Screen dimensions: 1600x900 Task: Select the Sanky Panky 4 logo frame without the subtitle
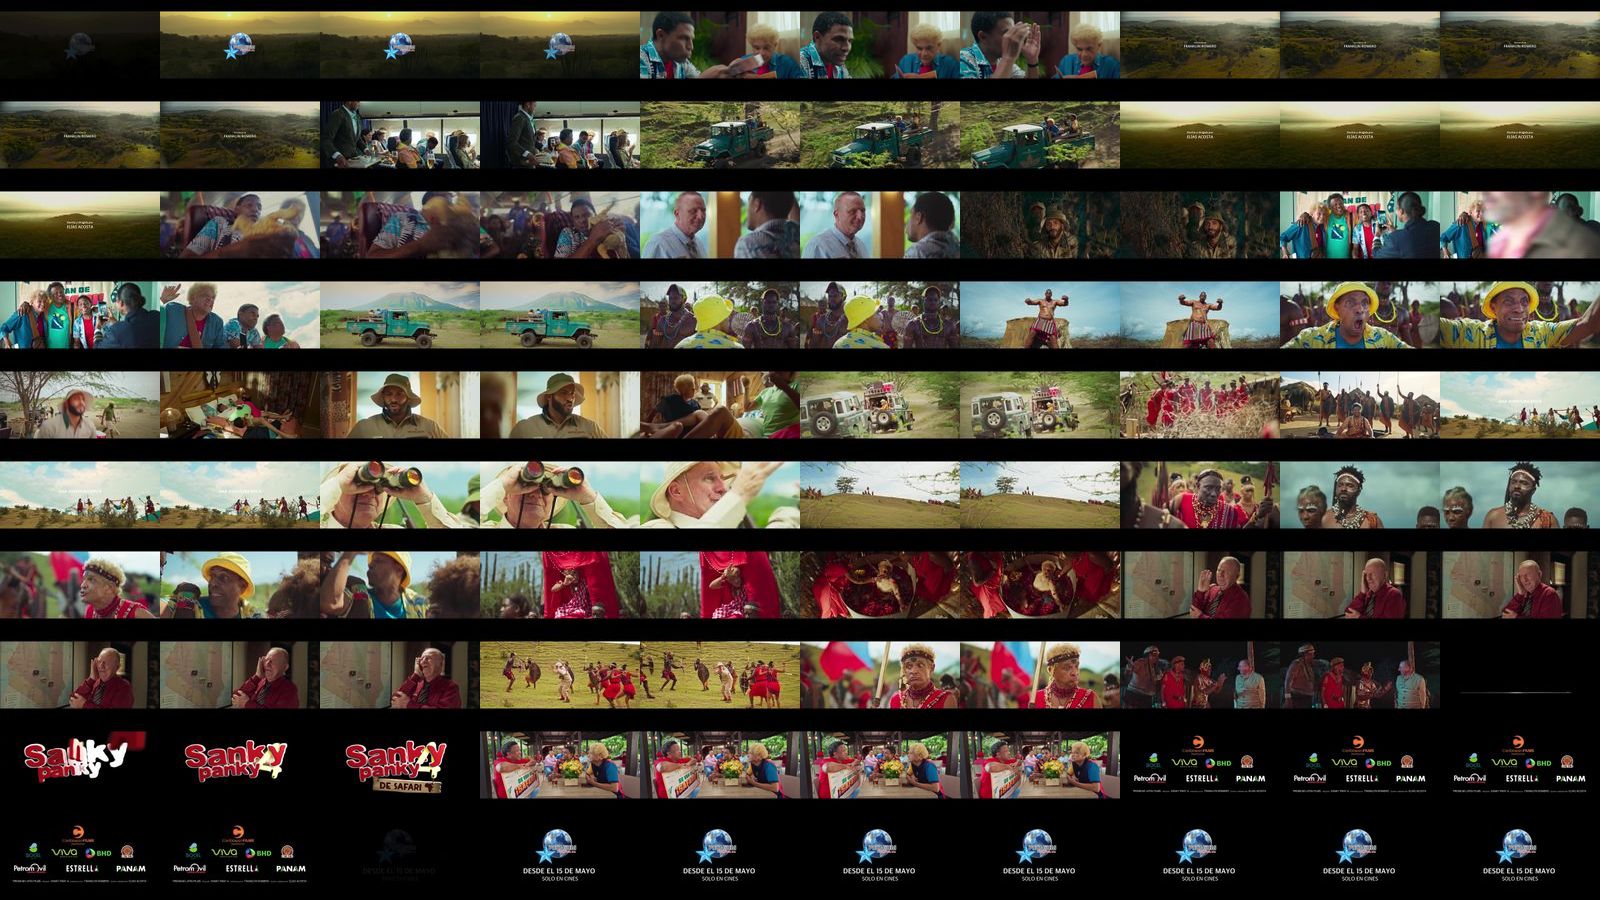pos(240,765)
